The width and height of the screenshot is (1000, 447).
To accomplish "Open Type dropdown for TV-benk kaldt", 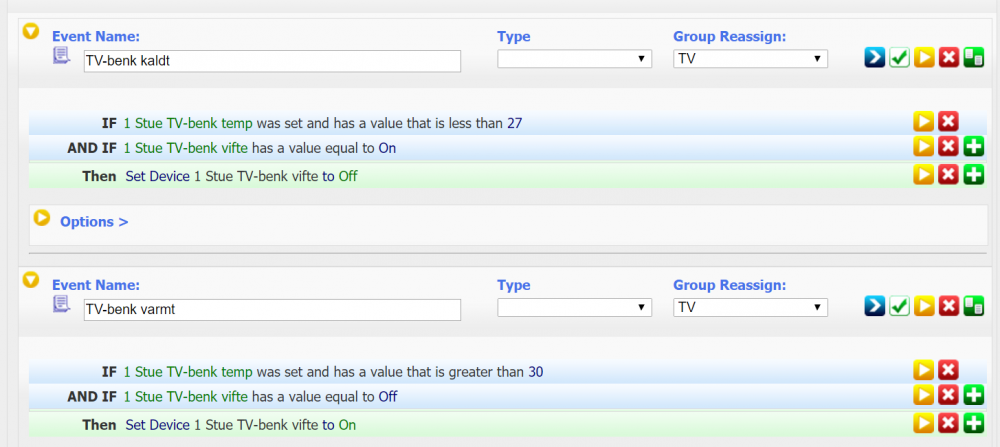I will pyautogui.click(x=574, y=59).
